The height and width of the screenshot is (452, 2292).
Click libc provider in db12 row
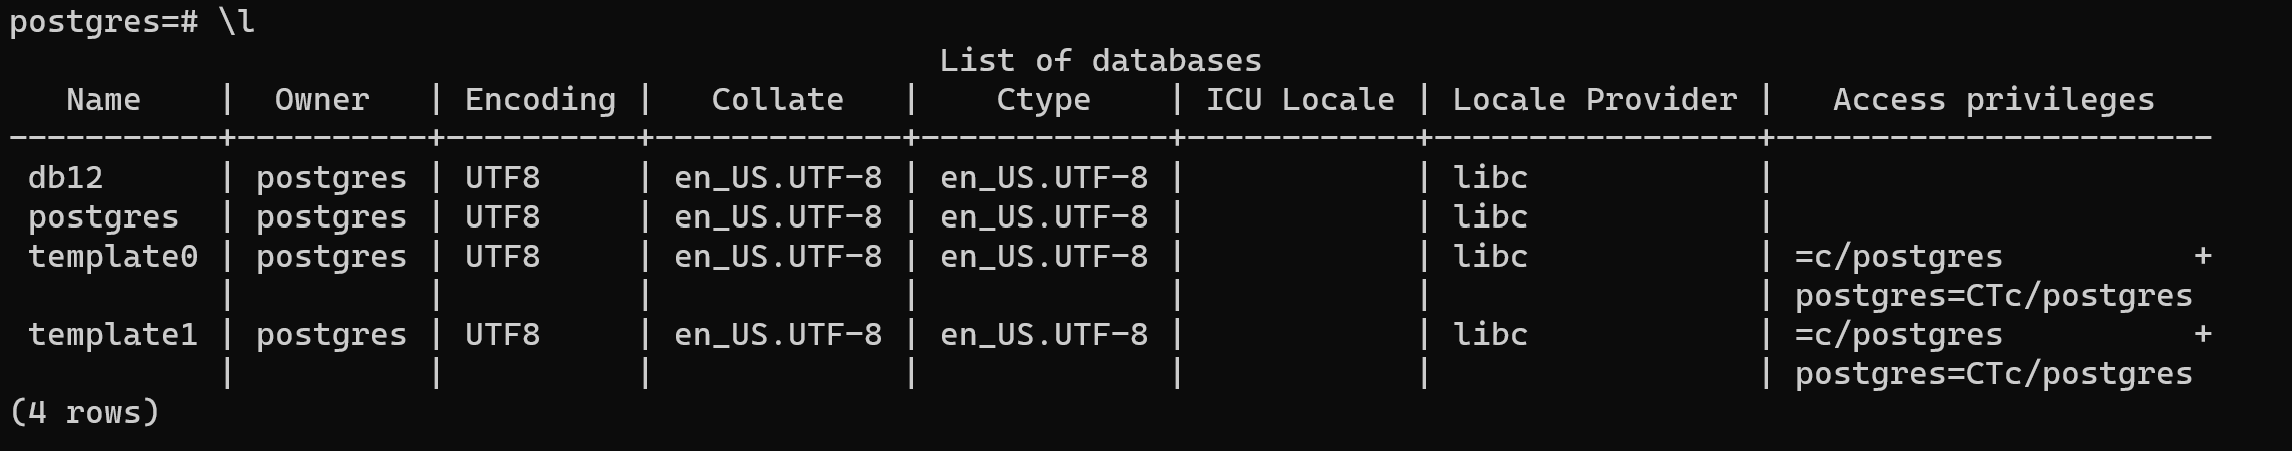coord(1490,178)
